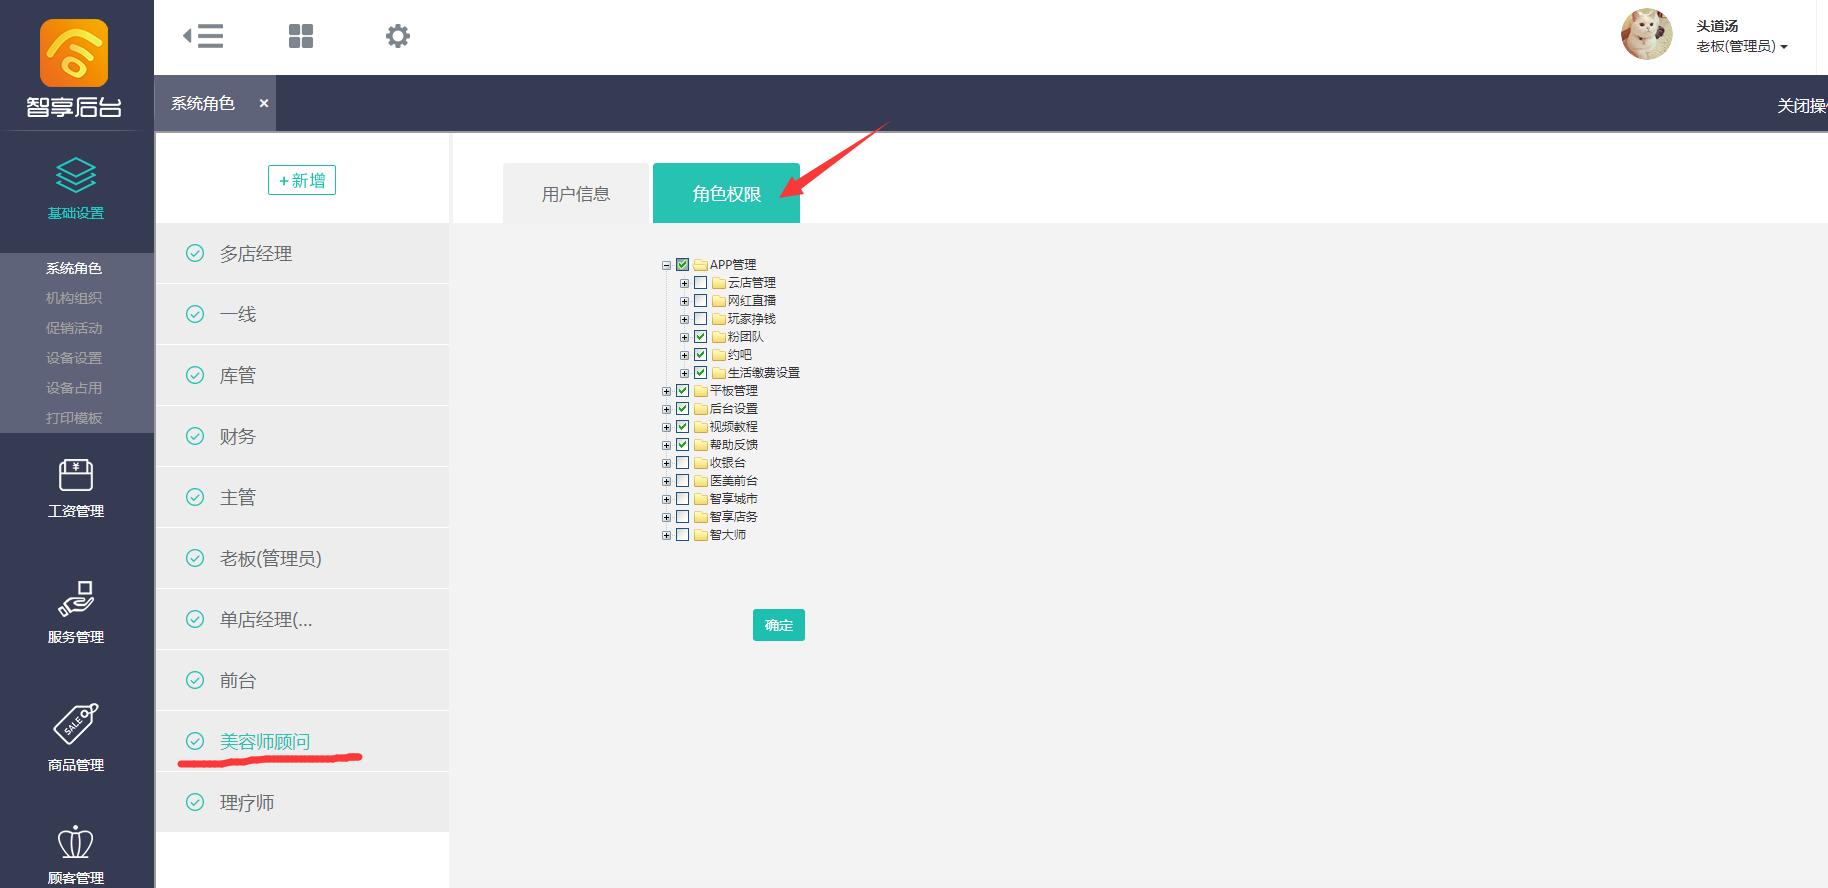Viewport: 1828px width, 888px height.
Task: Open the 老板(管理员) account dropdown
Action: click(x=1741, y=46)
